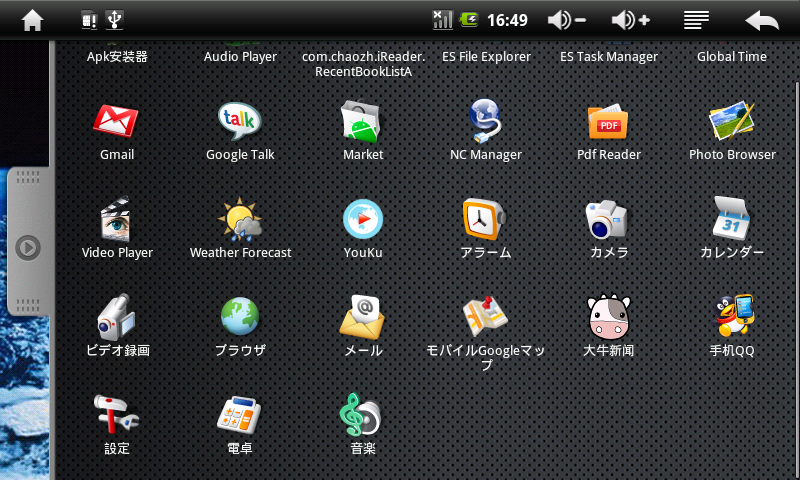
Task: Tap the USB connection status icon
Action: [114, 20]
